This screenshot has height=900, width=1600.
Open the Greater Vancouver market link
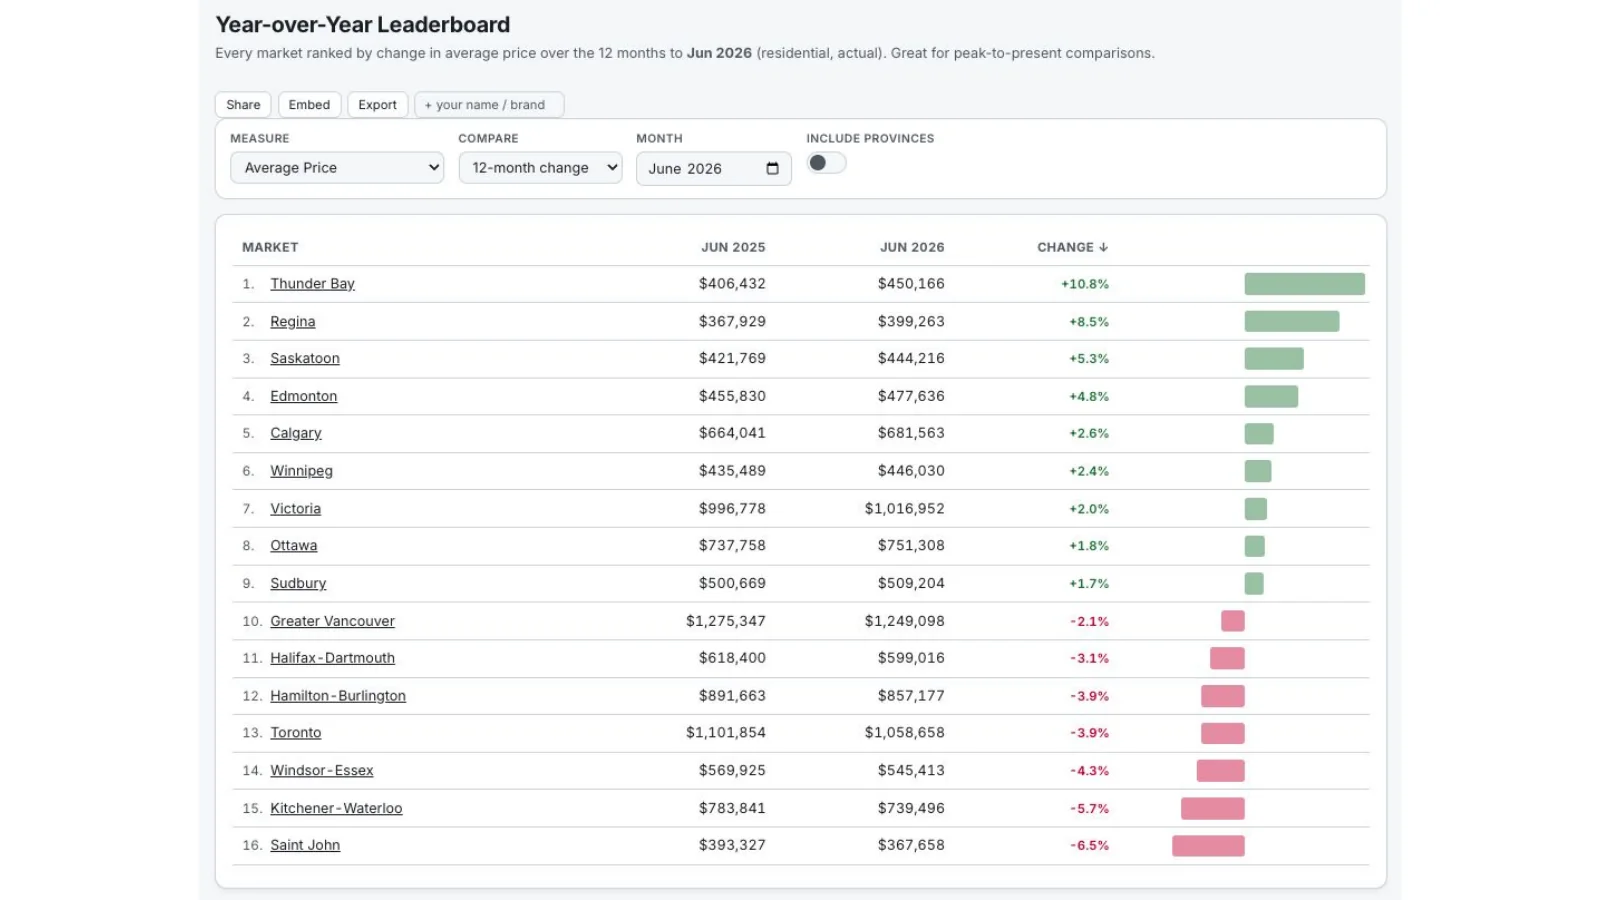332,621
